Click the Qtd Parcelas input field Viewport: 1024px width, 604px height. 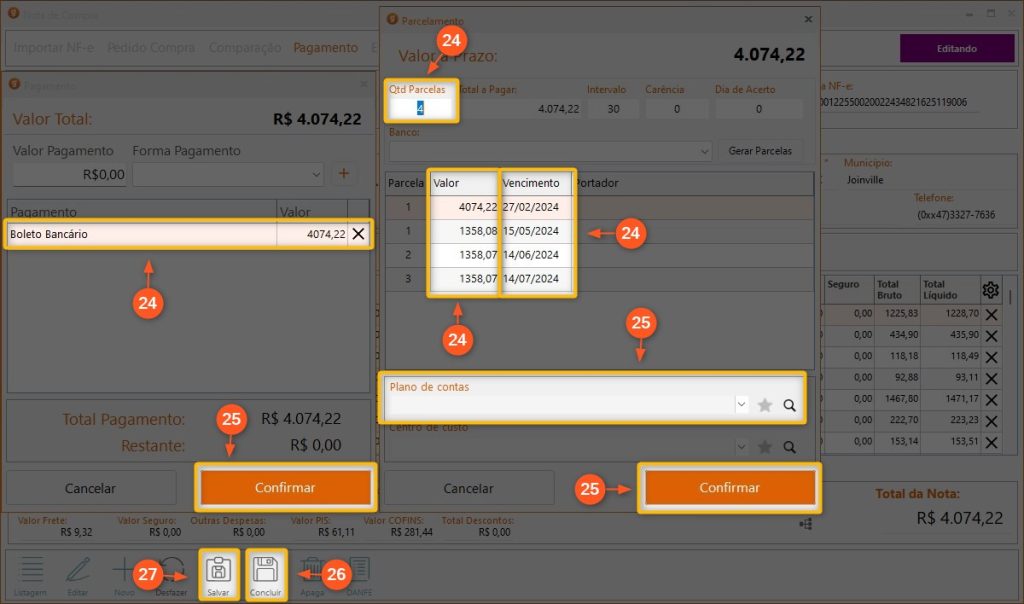coord(421,108)
